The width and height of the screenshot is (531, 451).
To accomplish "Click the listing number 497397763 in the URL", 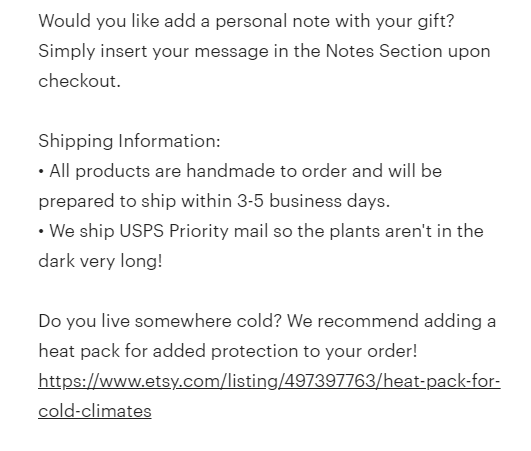I will pyautogui.click(x=330, y=381).
